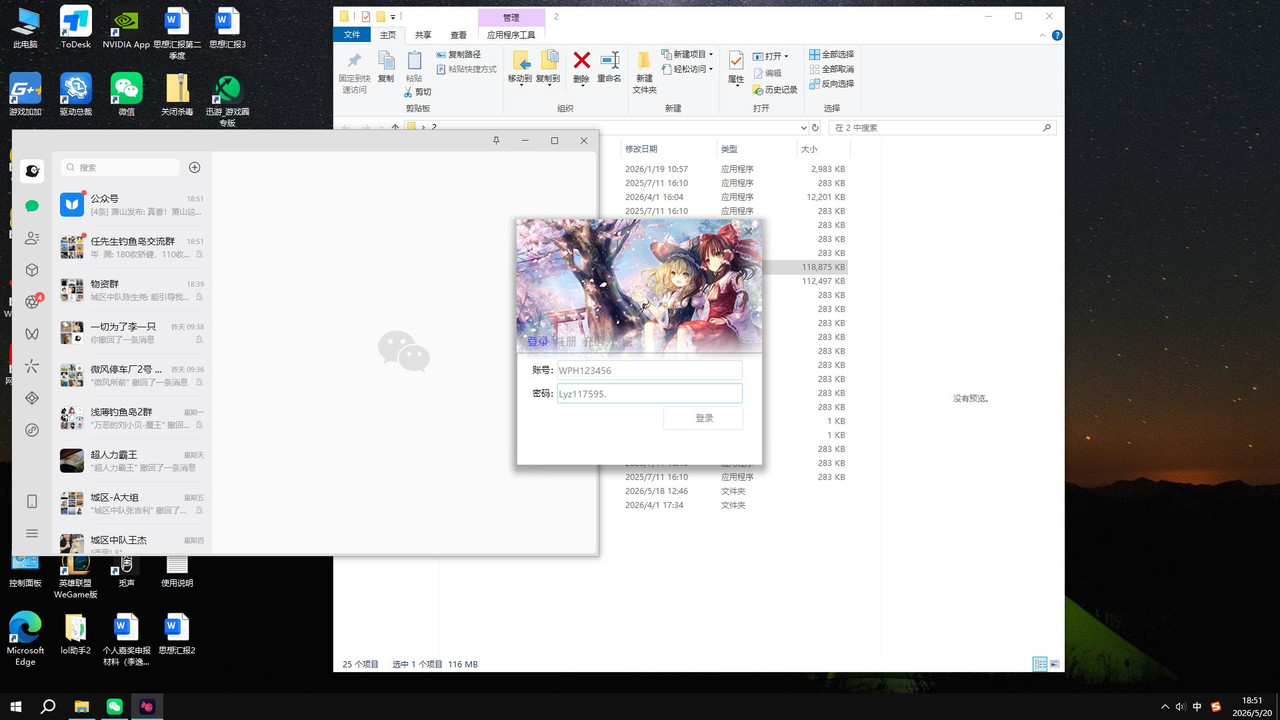Click the 密码 password input field

(649, 394)
